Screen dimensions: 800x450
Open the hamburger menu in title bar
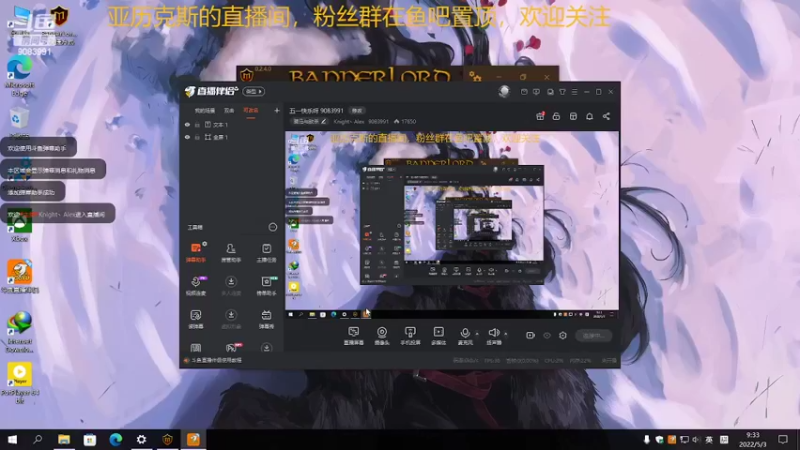click(574, 92)
